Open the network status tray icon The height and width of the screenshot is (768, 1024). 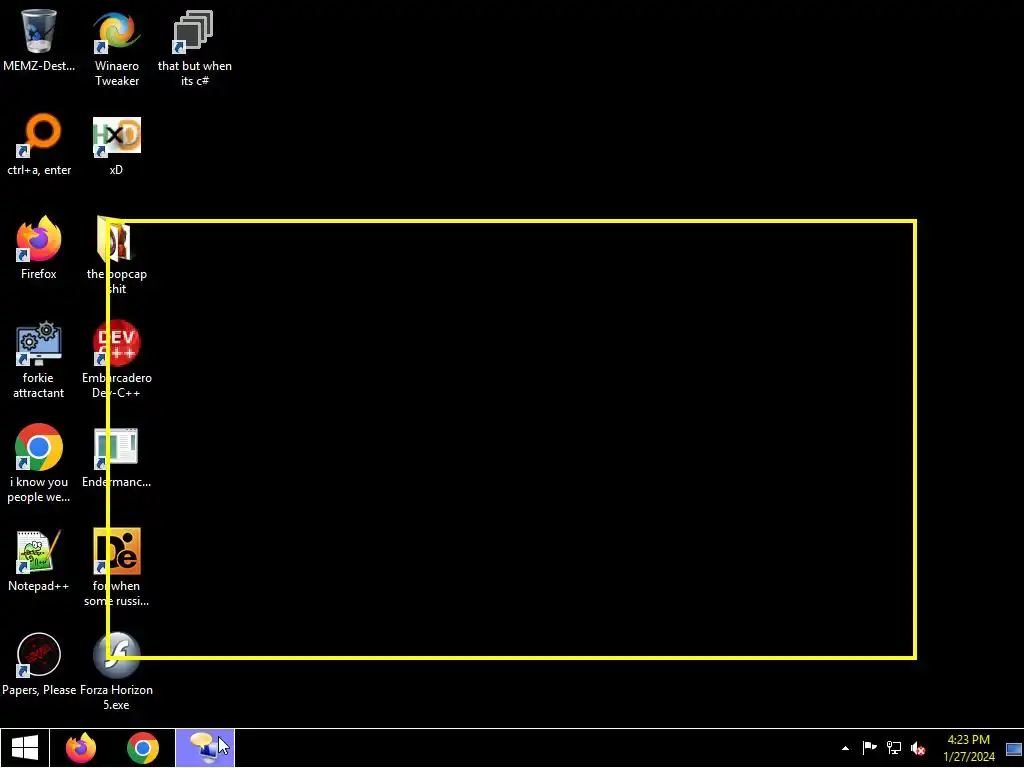point(893,748)
